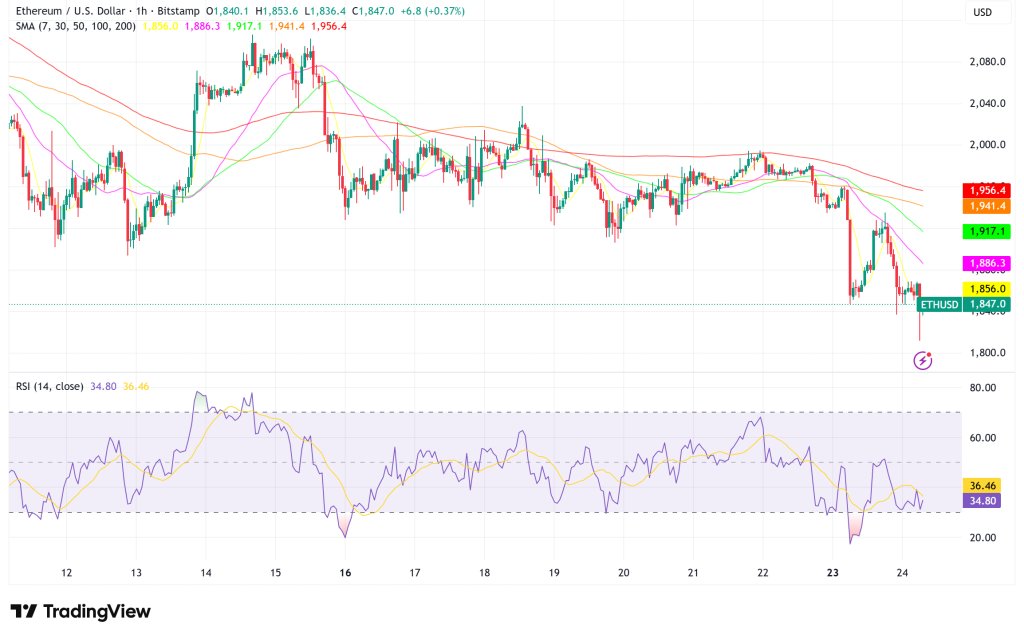1024x638 pixels.
Task: Click the 23 date label on the time axis
Action: click(x=833, y=571)
